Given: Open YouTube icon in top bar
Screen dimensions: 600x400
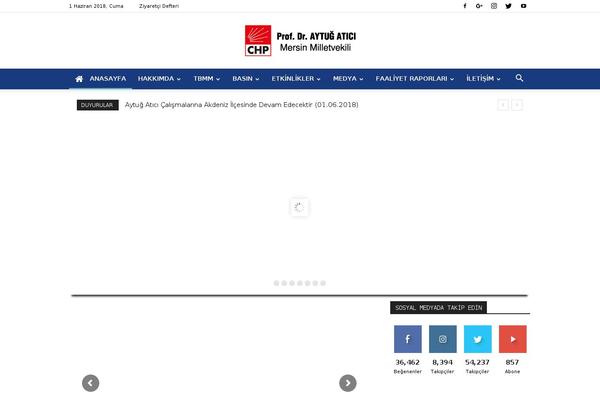Looking at the screenshot, I should pos(523,6).
